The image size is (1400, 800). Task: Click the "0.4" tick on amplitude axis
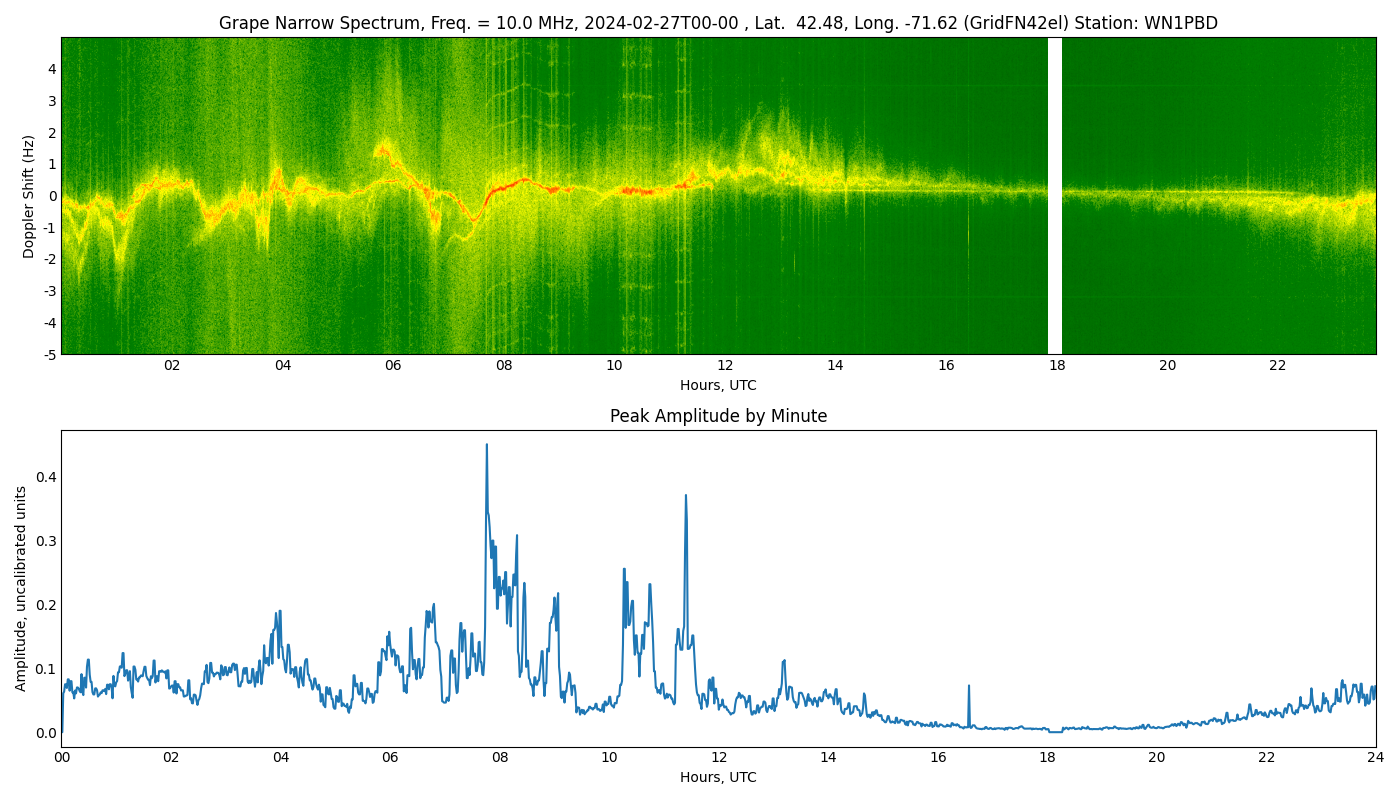(x=44, y=477)
